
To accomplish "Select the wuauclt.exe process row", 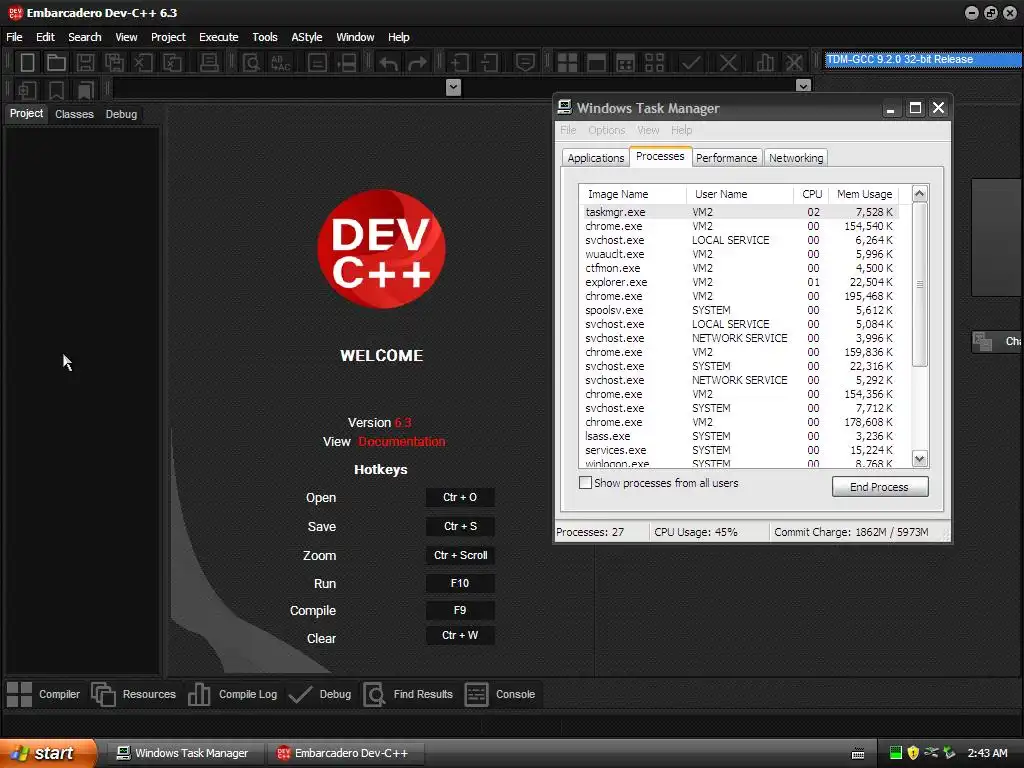I will coord(739,254).
